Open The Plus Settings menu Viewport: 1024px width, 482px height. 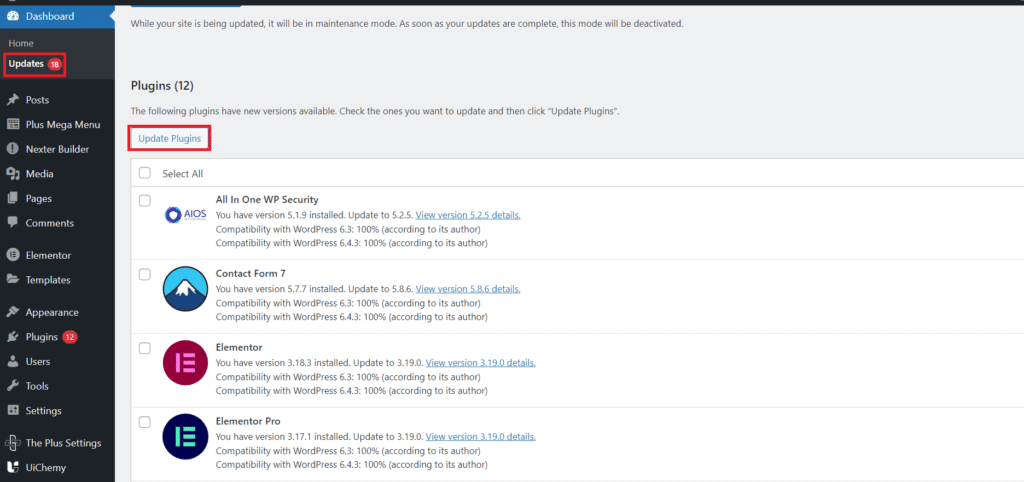63,443
